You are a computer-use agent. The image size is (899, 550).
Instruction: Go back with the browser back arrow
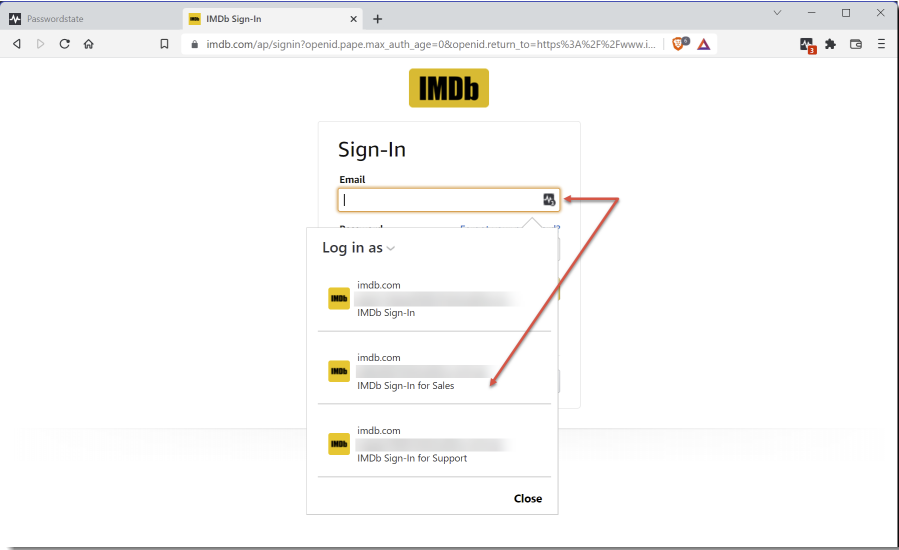point(17,44)
